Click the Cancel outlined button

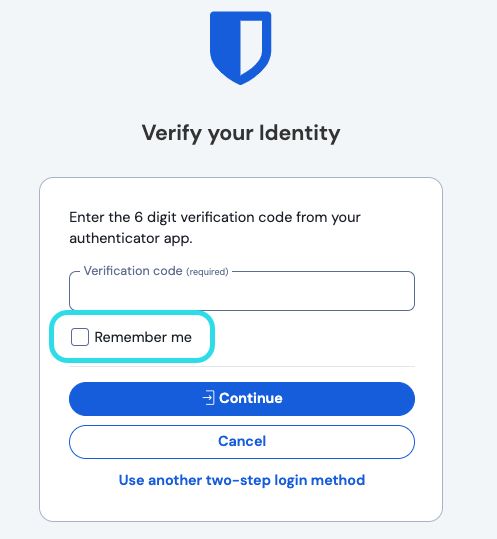[x=242, y=442]
